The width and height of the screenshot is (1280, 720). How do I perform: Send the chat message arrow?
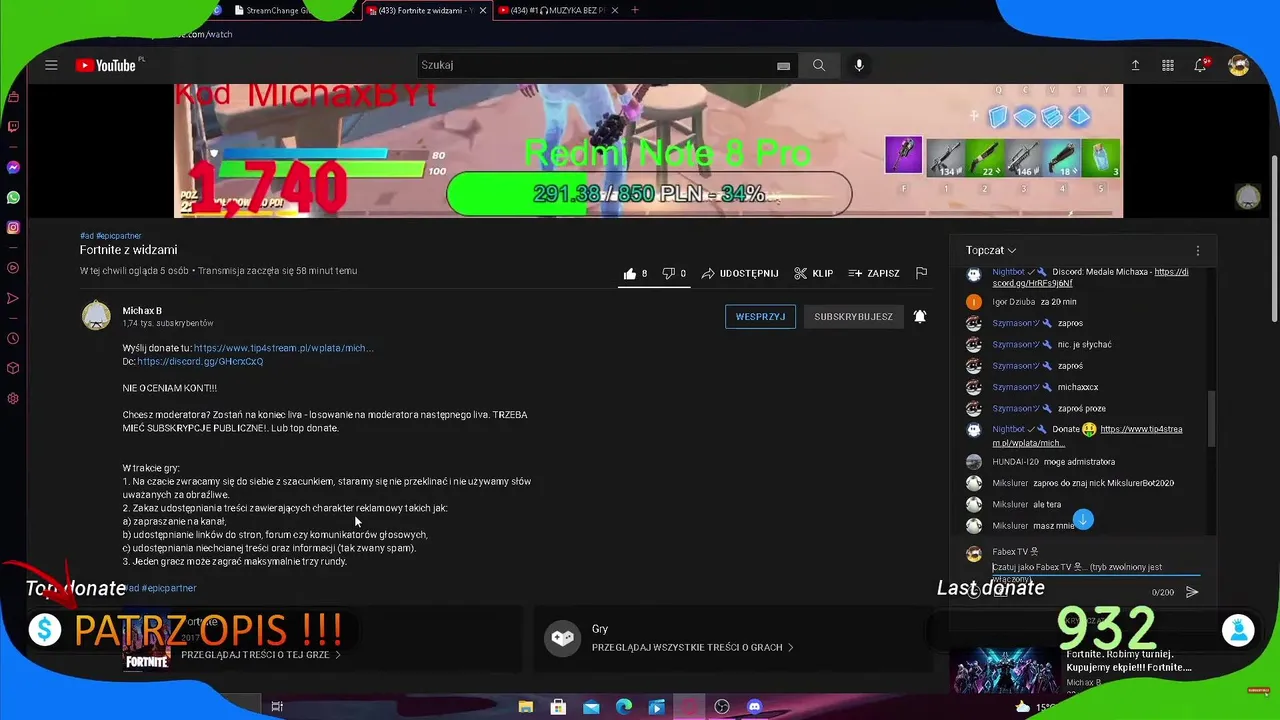tap(1192, 592)
